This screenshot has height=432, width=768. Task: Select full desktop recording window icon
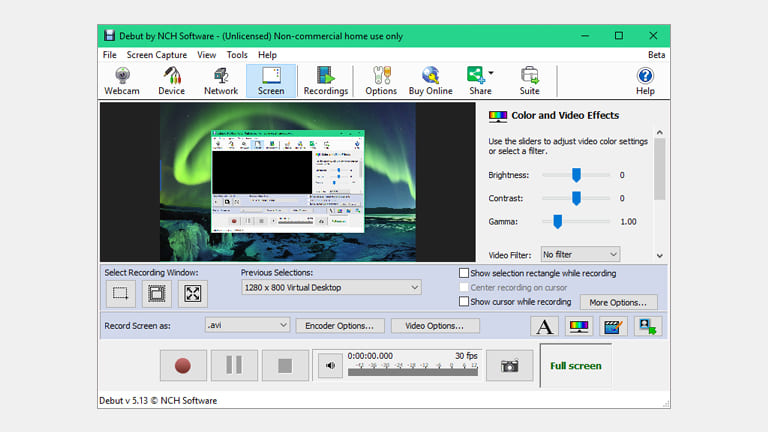pyautogui.click(x=193, y=293)
